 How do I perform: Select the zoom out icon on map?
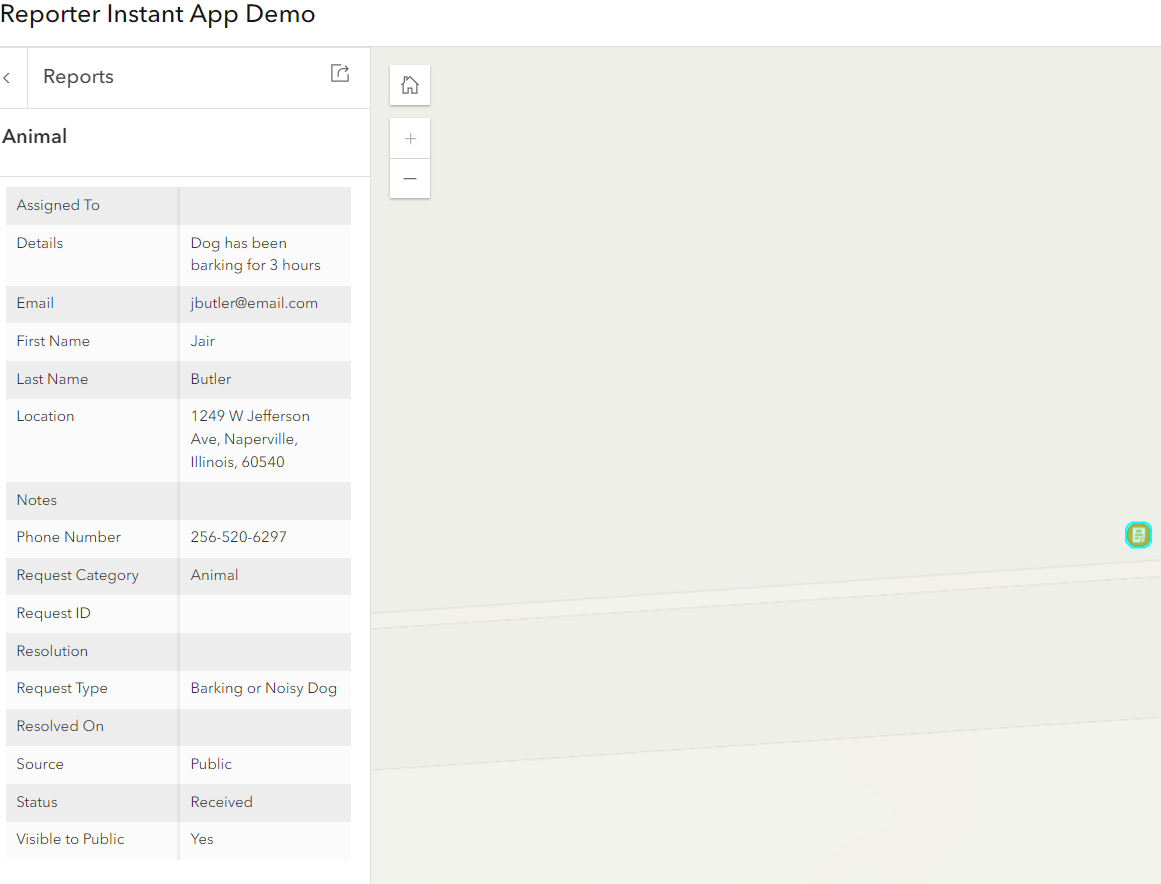click(409, 178)
